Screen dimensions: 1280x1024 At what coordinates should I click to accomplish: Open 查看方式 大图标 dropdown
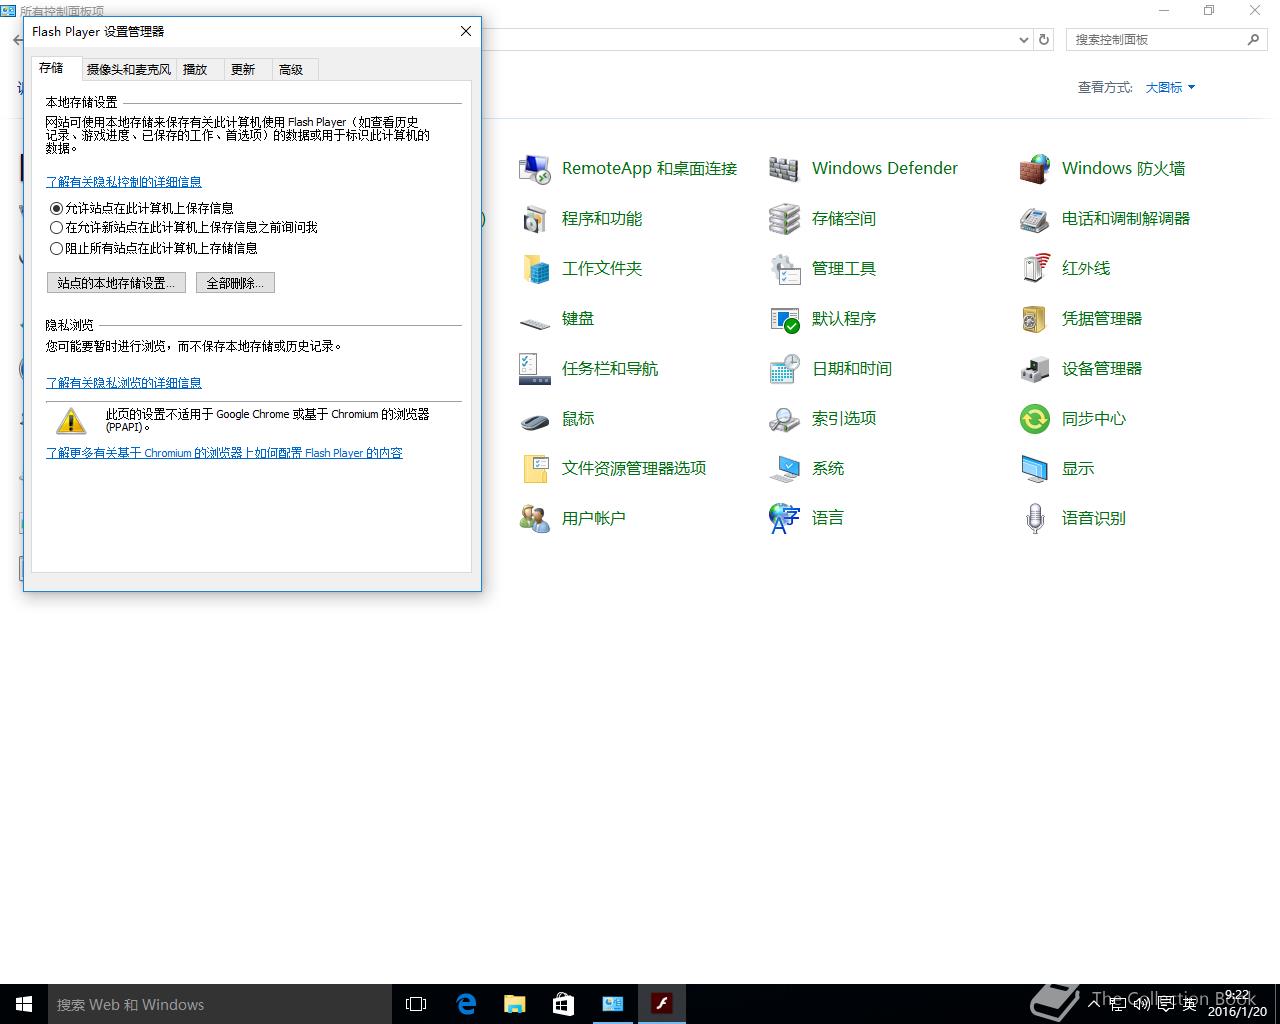click(1170, 87)
